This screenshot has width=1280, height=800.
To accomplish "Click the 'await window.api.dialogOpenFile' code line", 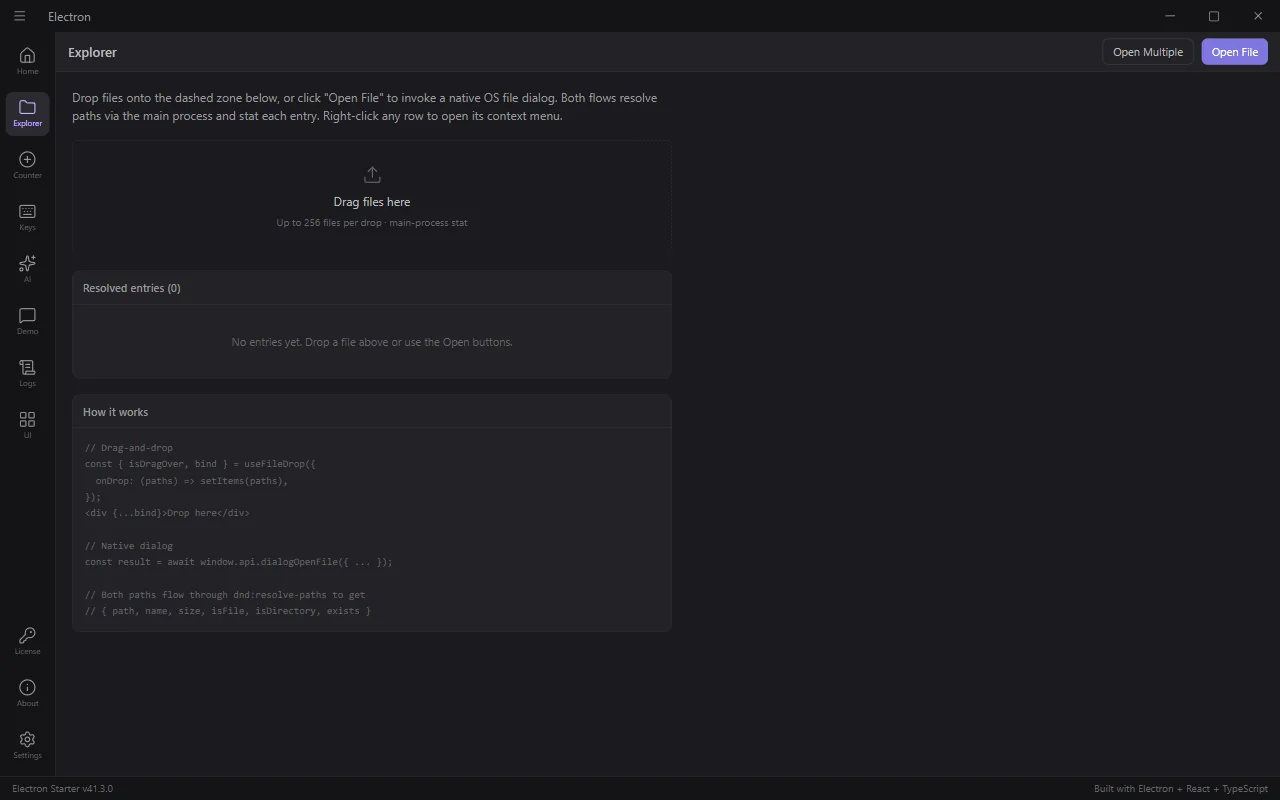I will tap(239, 562).
